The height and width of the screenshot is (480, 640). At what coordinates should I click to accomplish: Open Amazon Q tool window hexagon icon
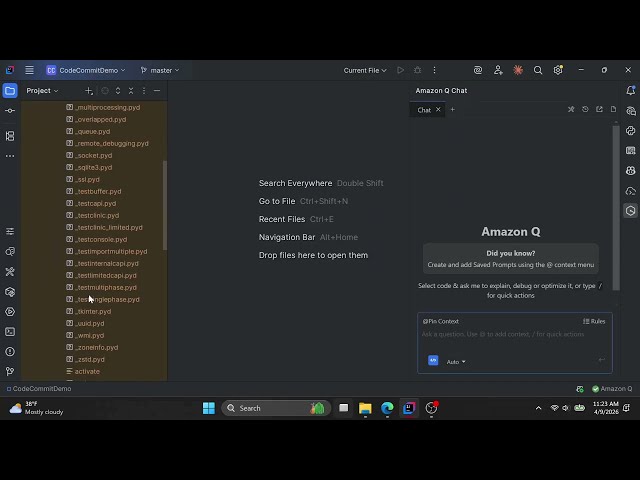pyautogui.click(x=631, y=211)
